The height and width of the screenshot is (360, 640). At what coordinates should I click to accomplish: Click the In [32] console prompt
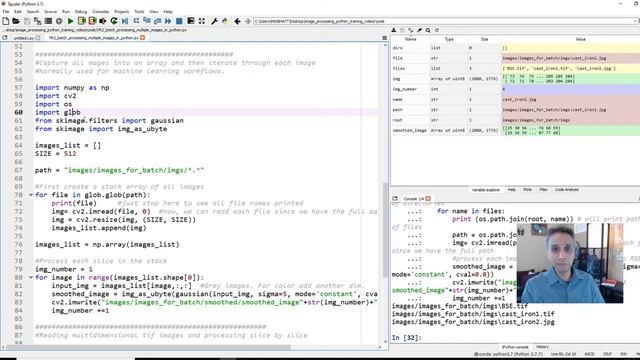407,338
